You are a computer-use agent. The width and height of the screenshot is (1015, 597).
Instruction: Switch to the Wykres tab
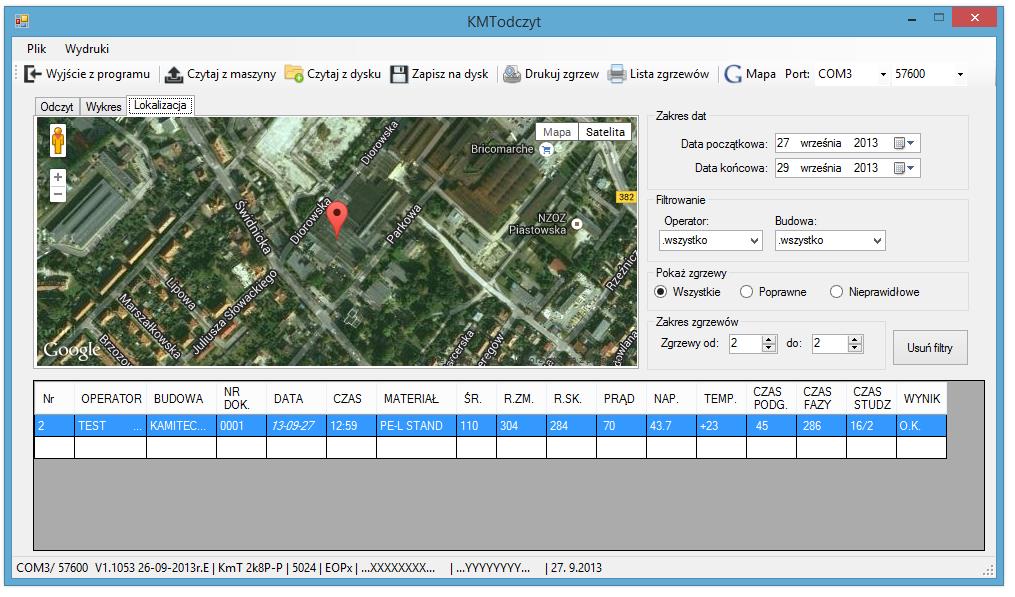coord(104,107)
